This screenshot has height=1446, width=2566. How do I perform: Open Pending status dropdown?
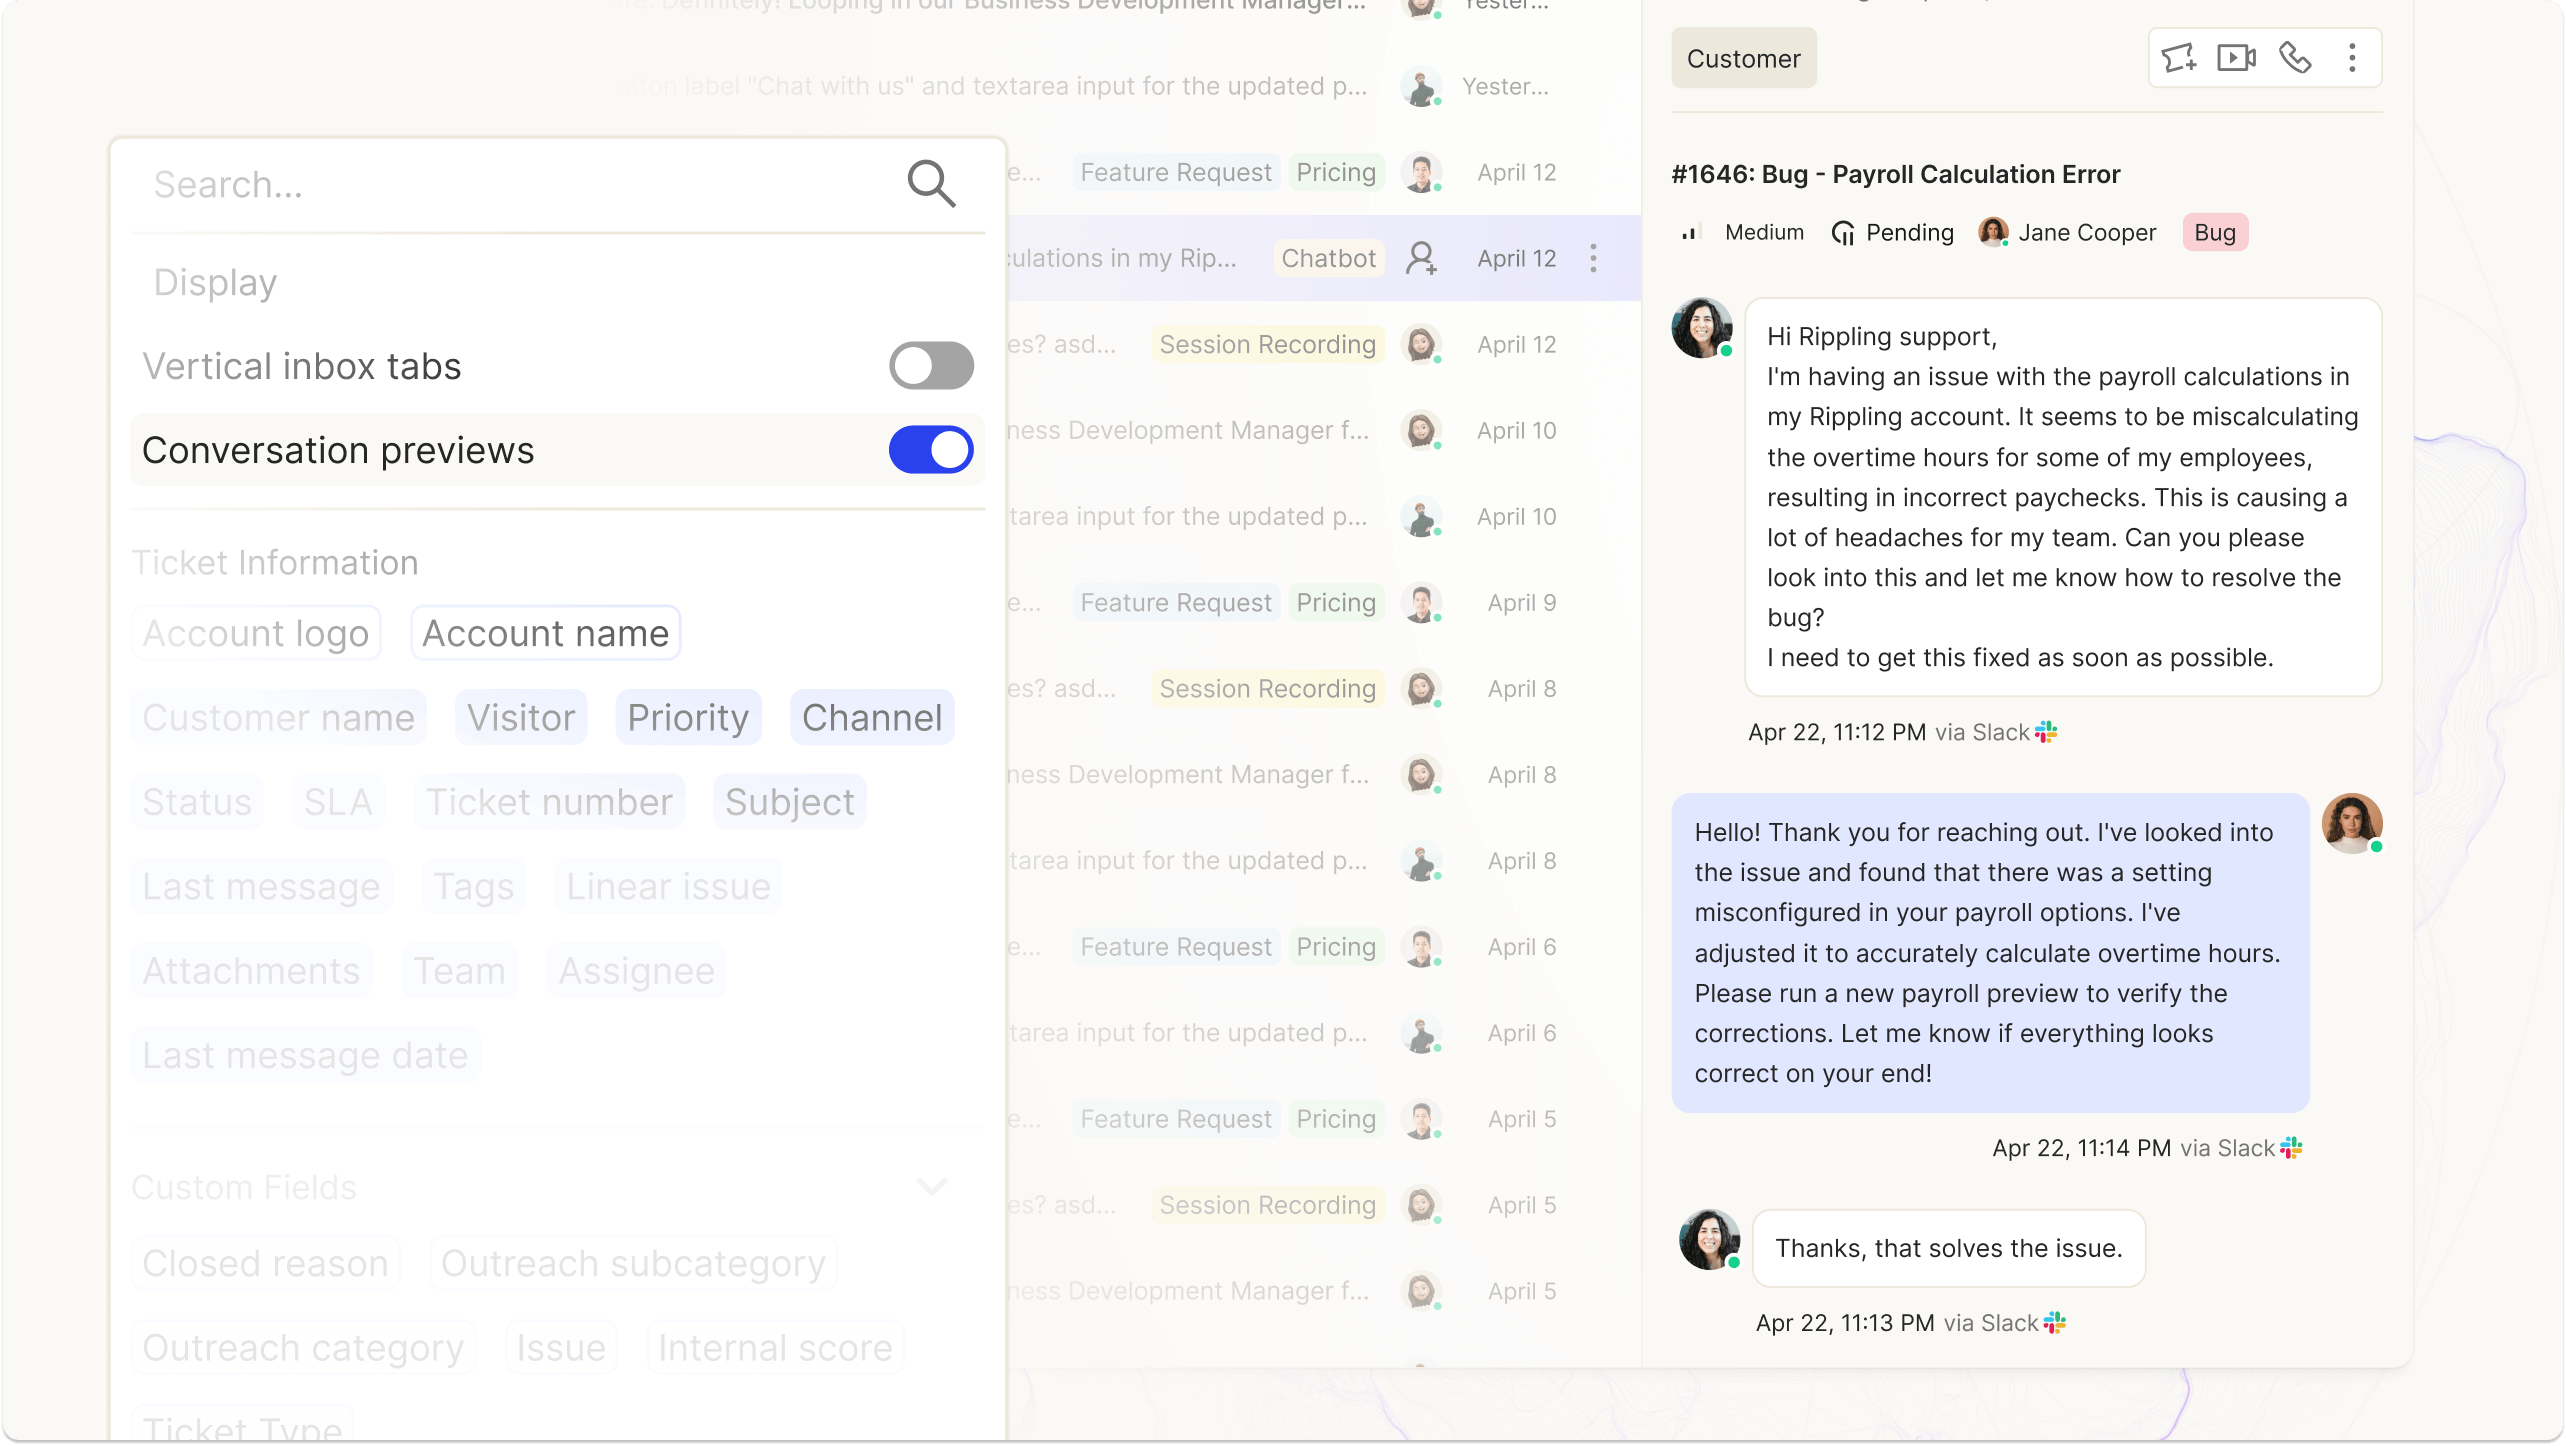[1892, 232]
